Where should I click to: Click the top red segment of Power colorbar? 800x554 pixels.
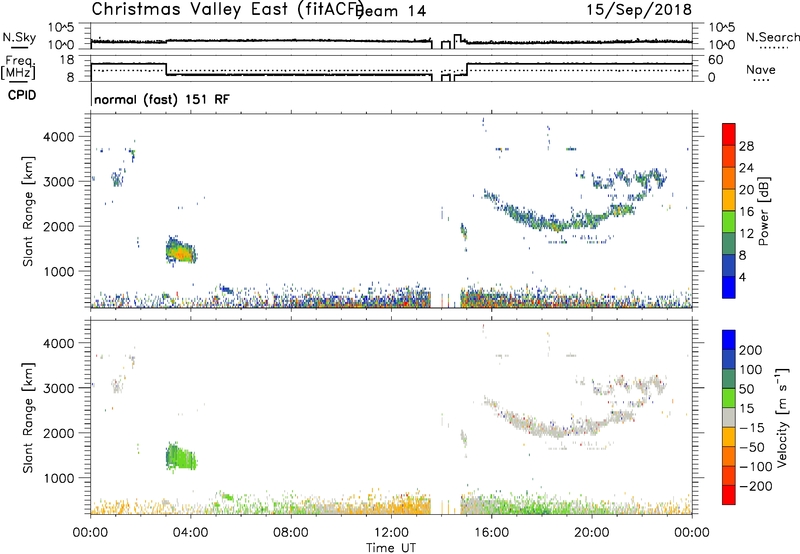(x=729, y=134)
